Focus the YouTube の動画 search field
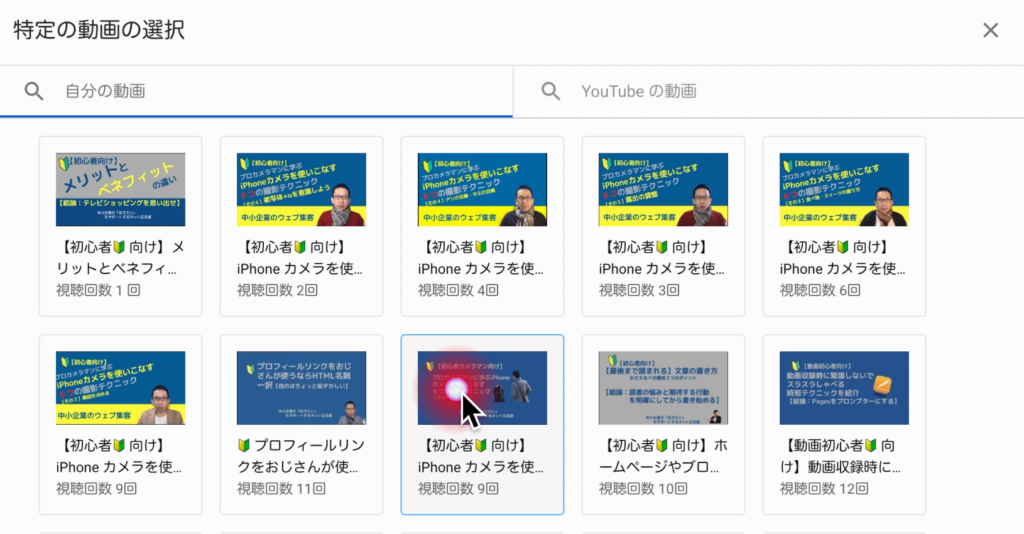This screenshot has width=1024, height=534. point(769,91)
